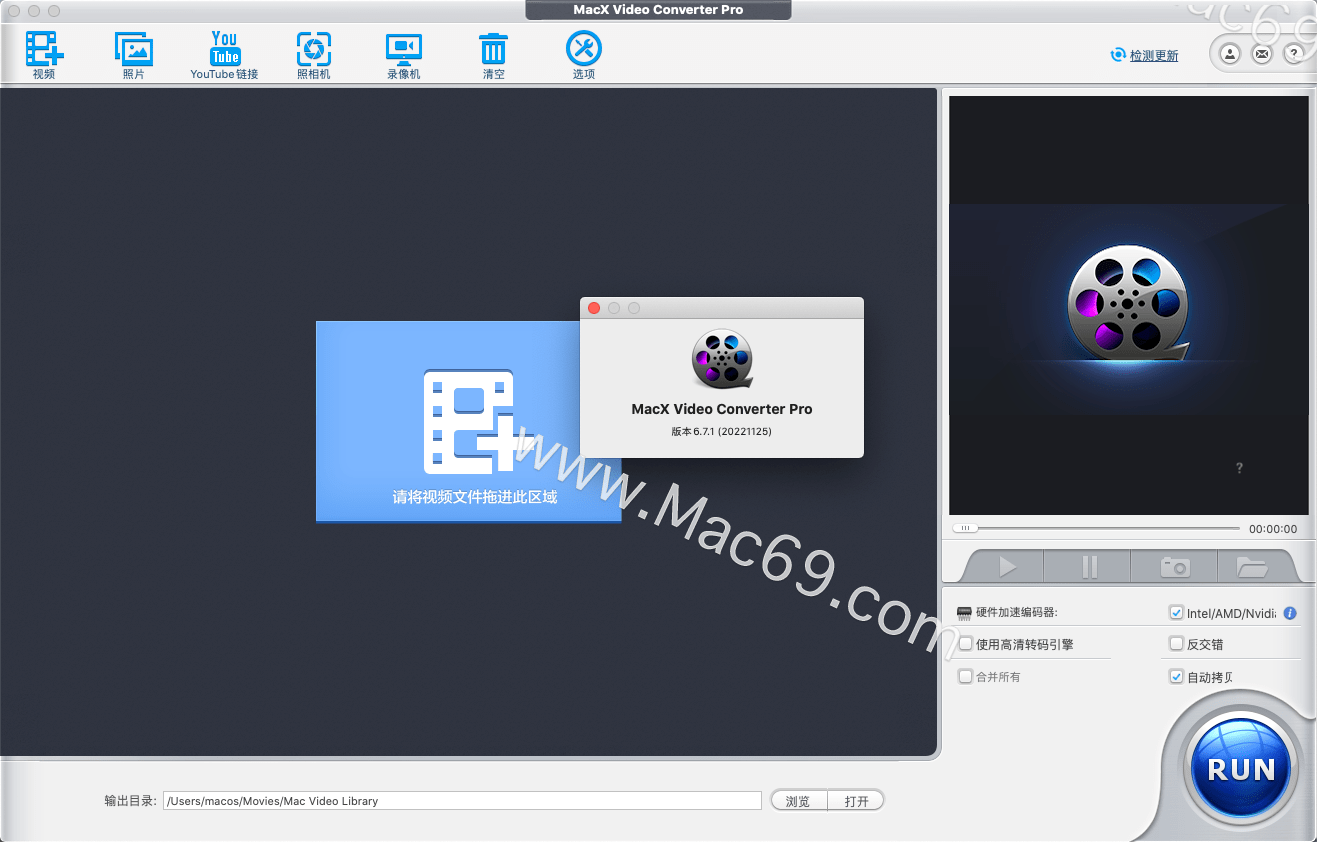The image size is (1317, 842).
Task: Click the email envelope icon at top right
Action: pos(1261,54)
